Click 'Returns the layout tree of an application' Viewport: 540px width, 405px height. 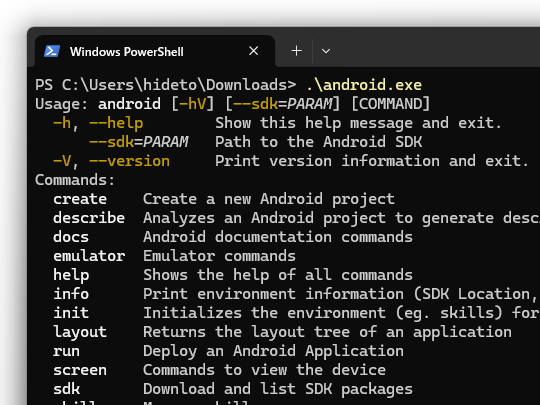[x=327, y=332]
